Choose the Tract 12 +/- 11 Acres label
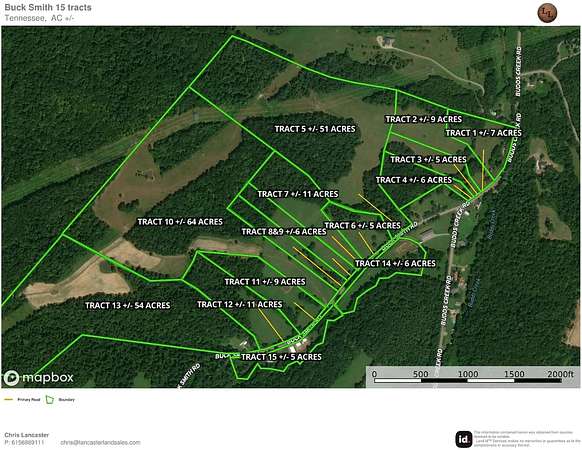 240,304
